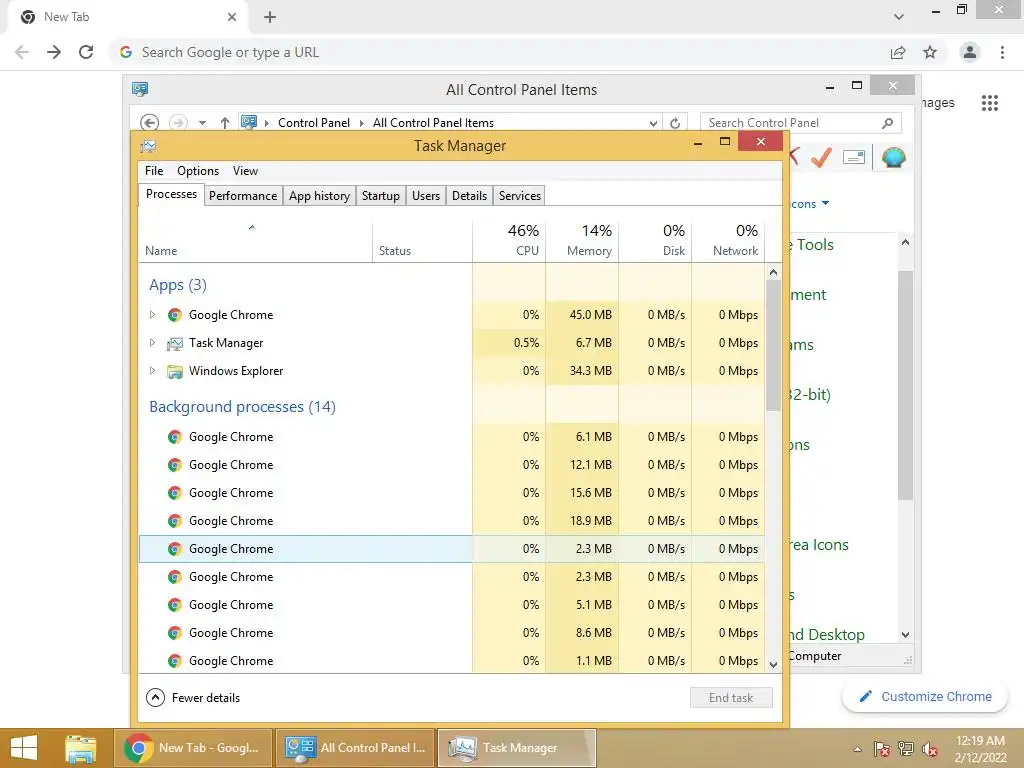This screenshot has height=768, width=1024.
Task: Collapse to Fewer details view
Action: click(193, 697)
